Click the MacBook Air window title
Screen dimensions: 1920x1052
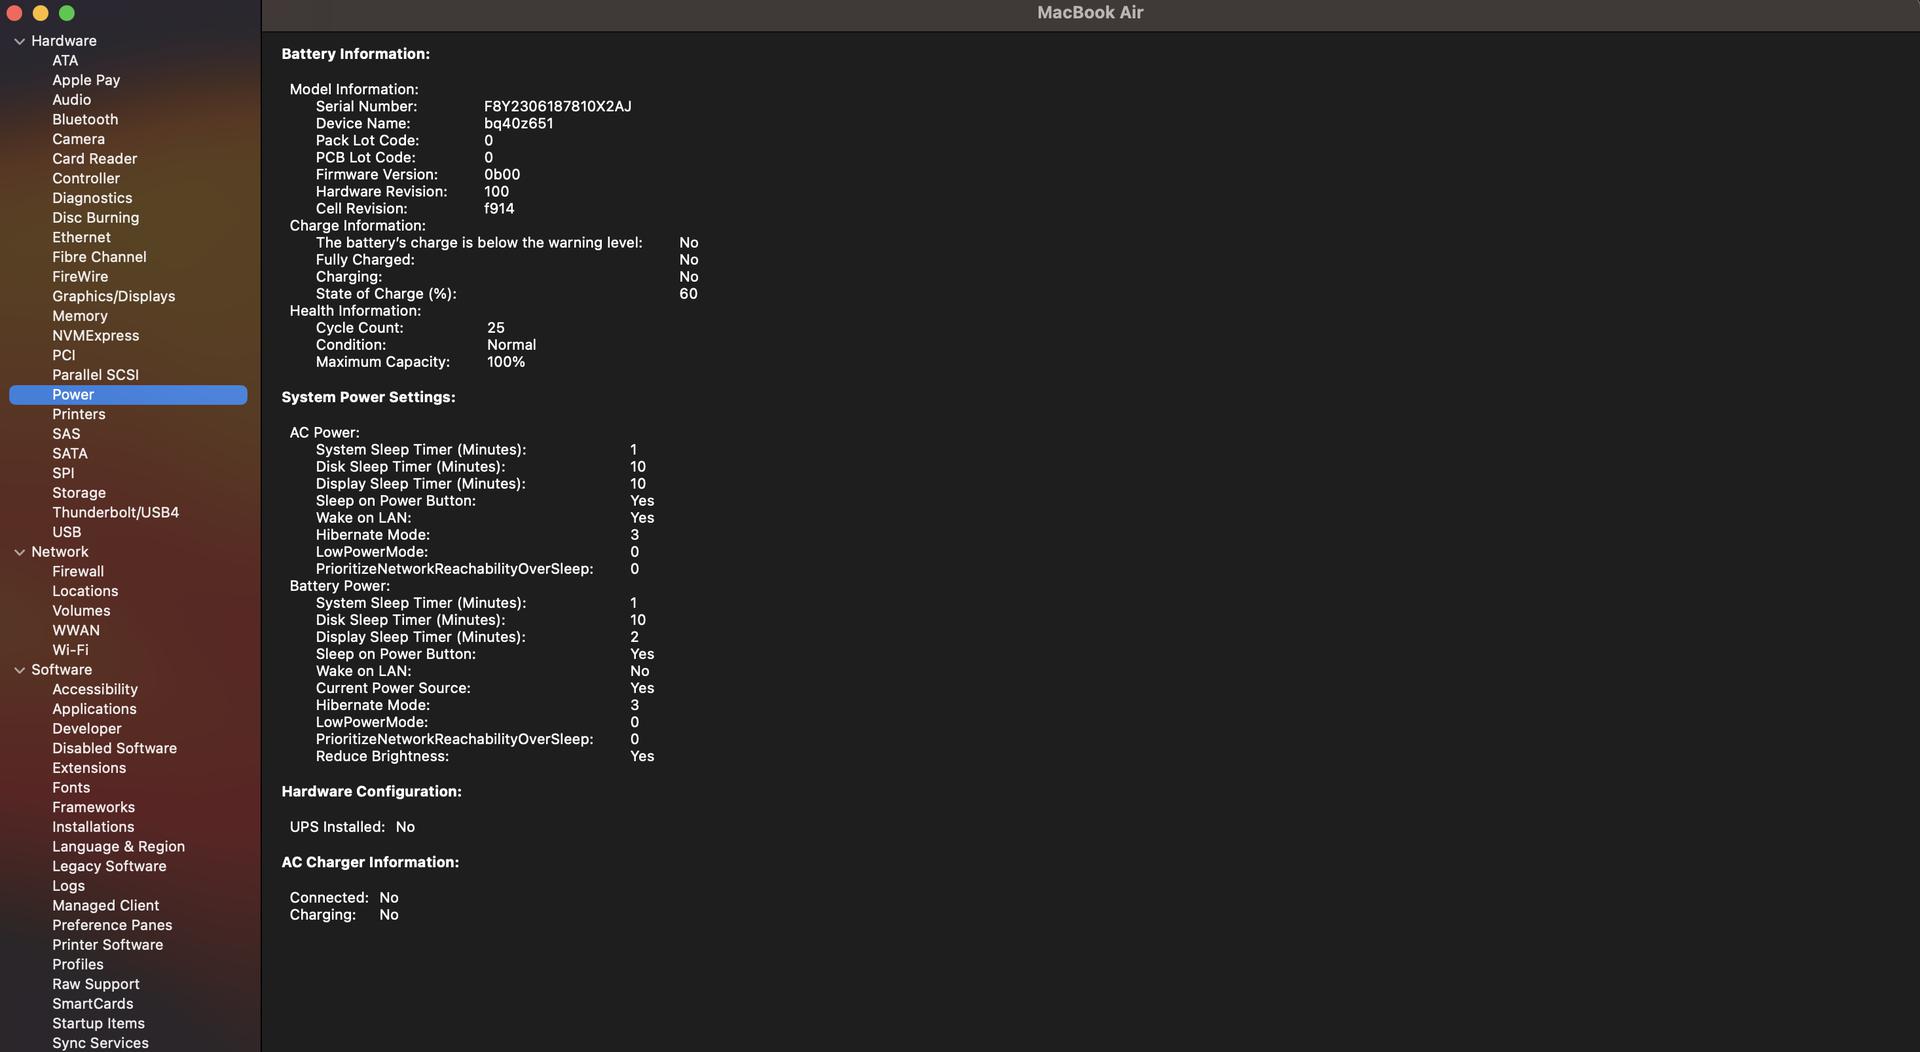[x=1090, y=13]
